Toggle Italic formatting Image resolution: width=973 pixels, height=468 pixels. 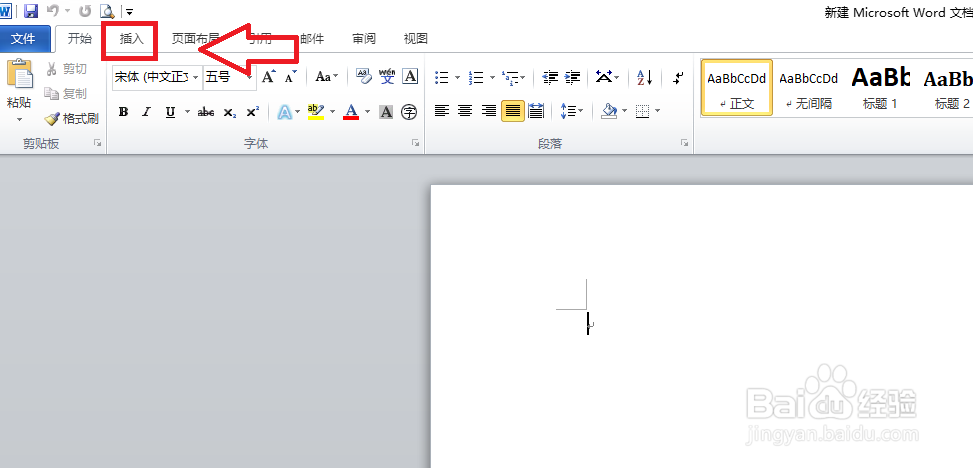[x=146, y=112]
